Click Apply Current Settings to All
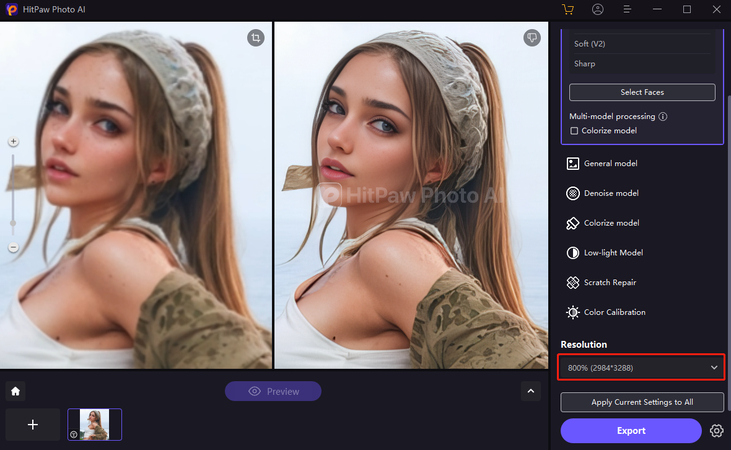Image resolution: width=731 pixels, height=450 pixels. (642, 402)
